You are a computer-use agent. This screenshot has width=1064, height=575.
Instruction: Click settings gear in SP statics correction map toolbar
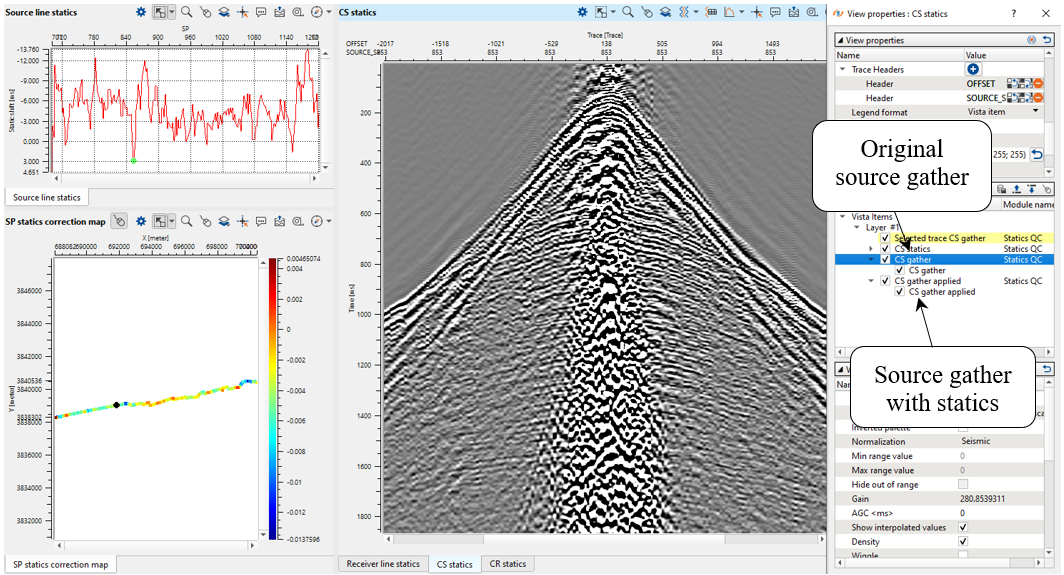click(x=141, y=220)
